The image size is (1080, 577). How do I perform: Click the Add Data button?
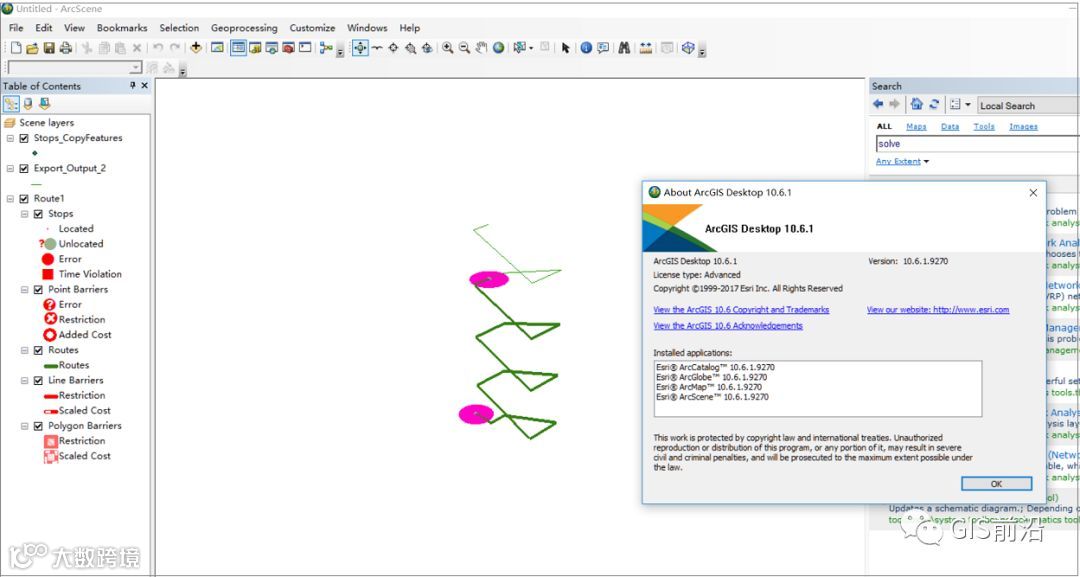coord(196,48)
